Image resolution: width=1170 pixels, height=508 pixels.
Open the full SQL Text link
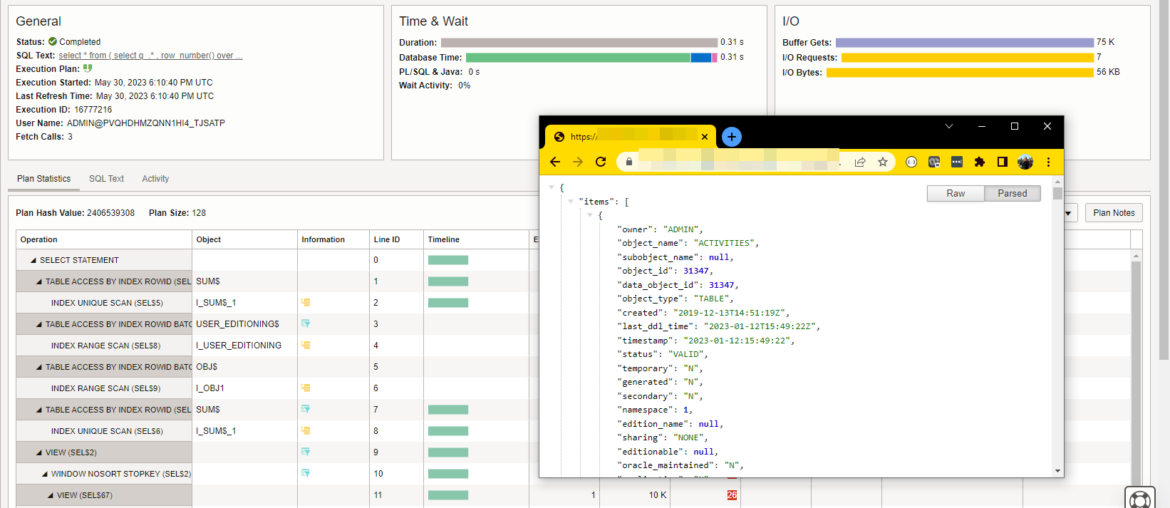(150, 56)
